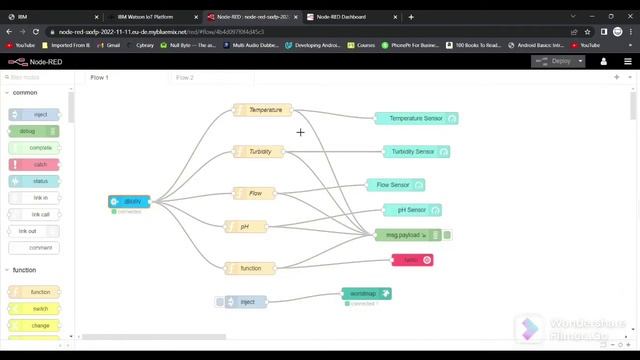Viewport: 640px width, 360px height.
Task: Select the Turbidity function node on canvas
Action: [x=258, y=151]
